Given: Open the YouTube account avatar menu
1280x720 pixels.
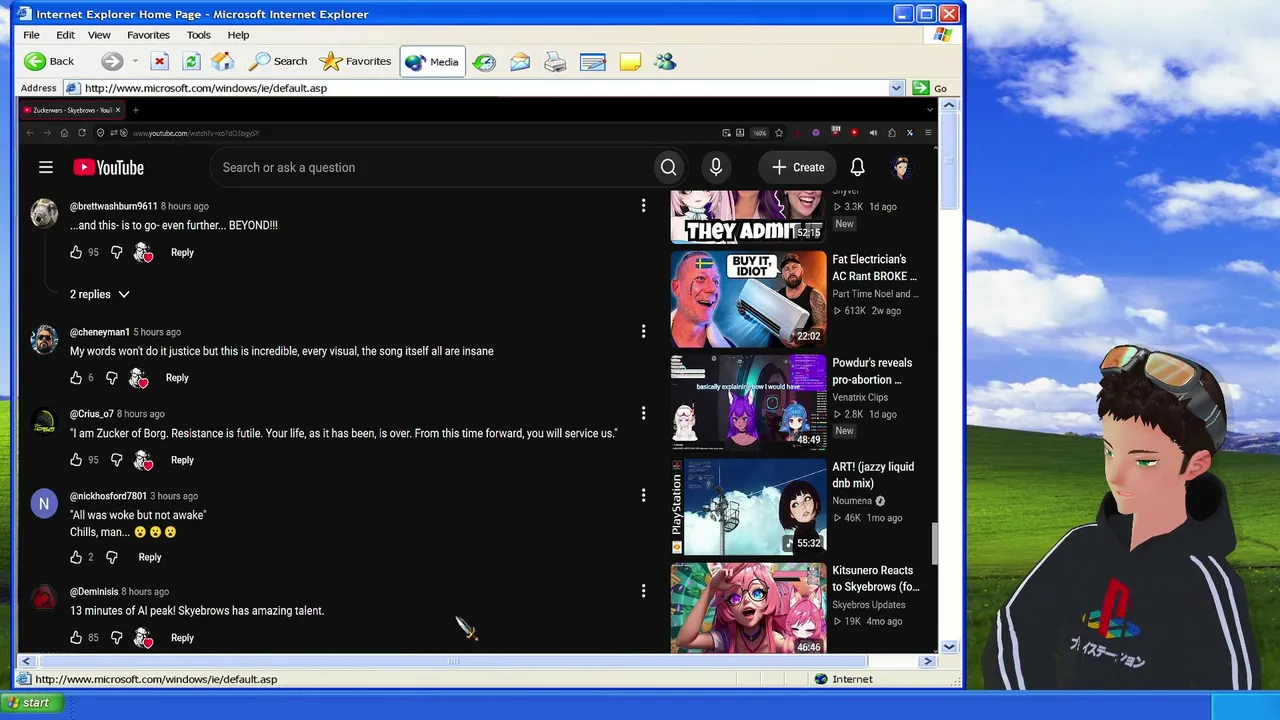Looking at the screenshot, I should 901,167.
